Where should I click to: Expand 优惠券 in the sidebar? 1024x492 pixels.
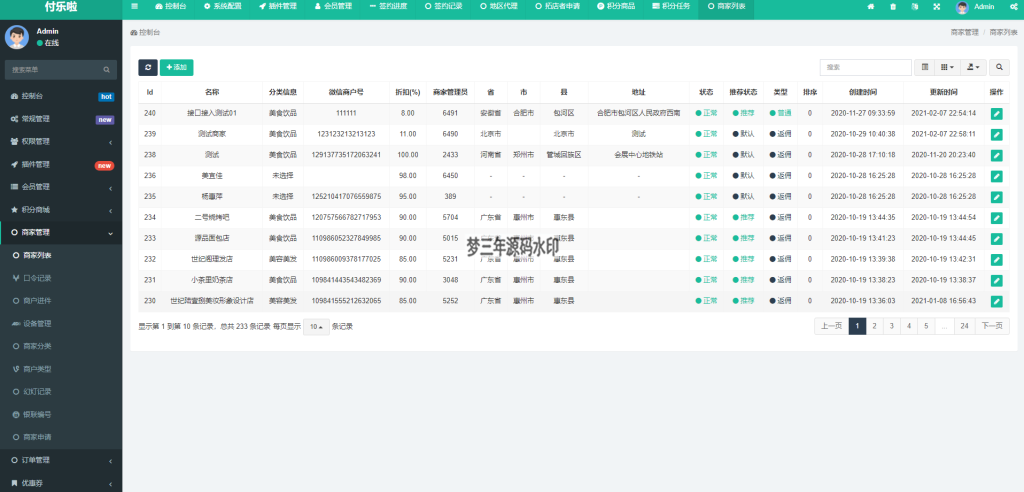(61, 483)
